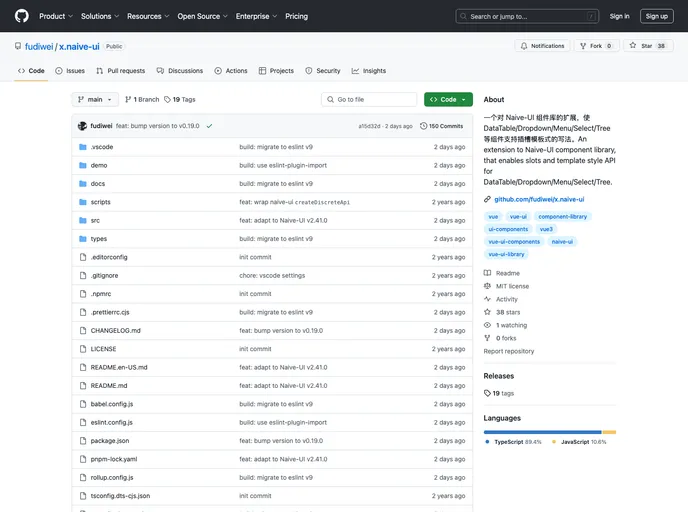Focus the Go to file field
This screenshot has height=512, width=688.
coord(369,100)
